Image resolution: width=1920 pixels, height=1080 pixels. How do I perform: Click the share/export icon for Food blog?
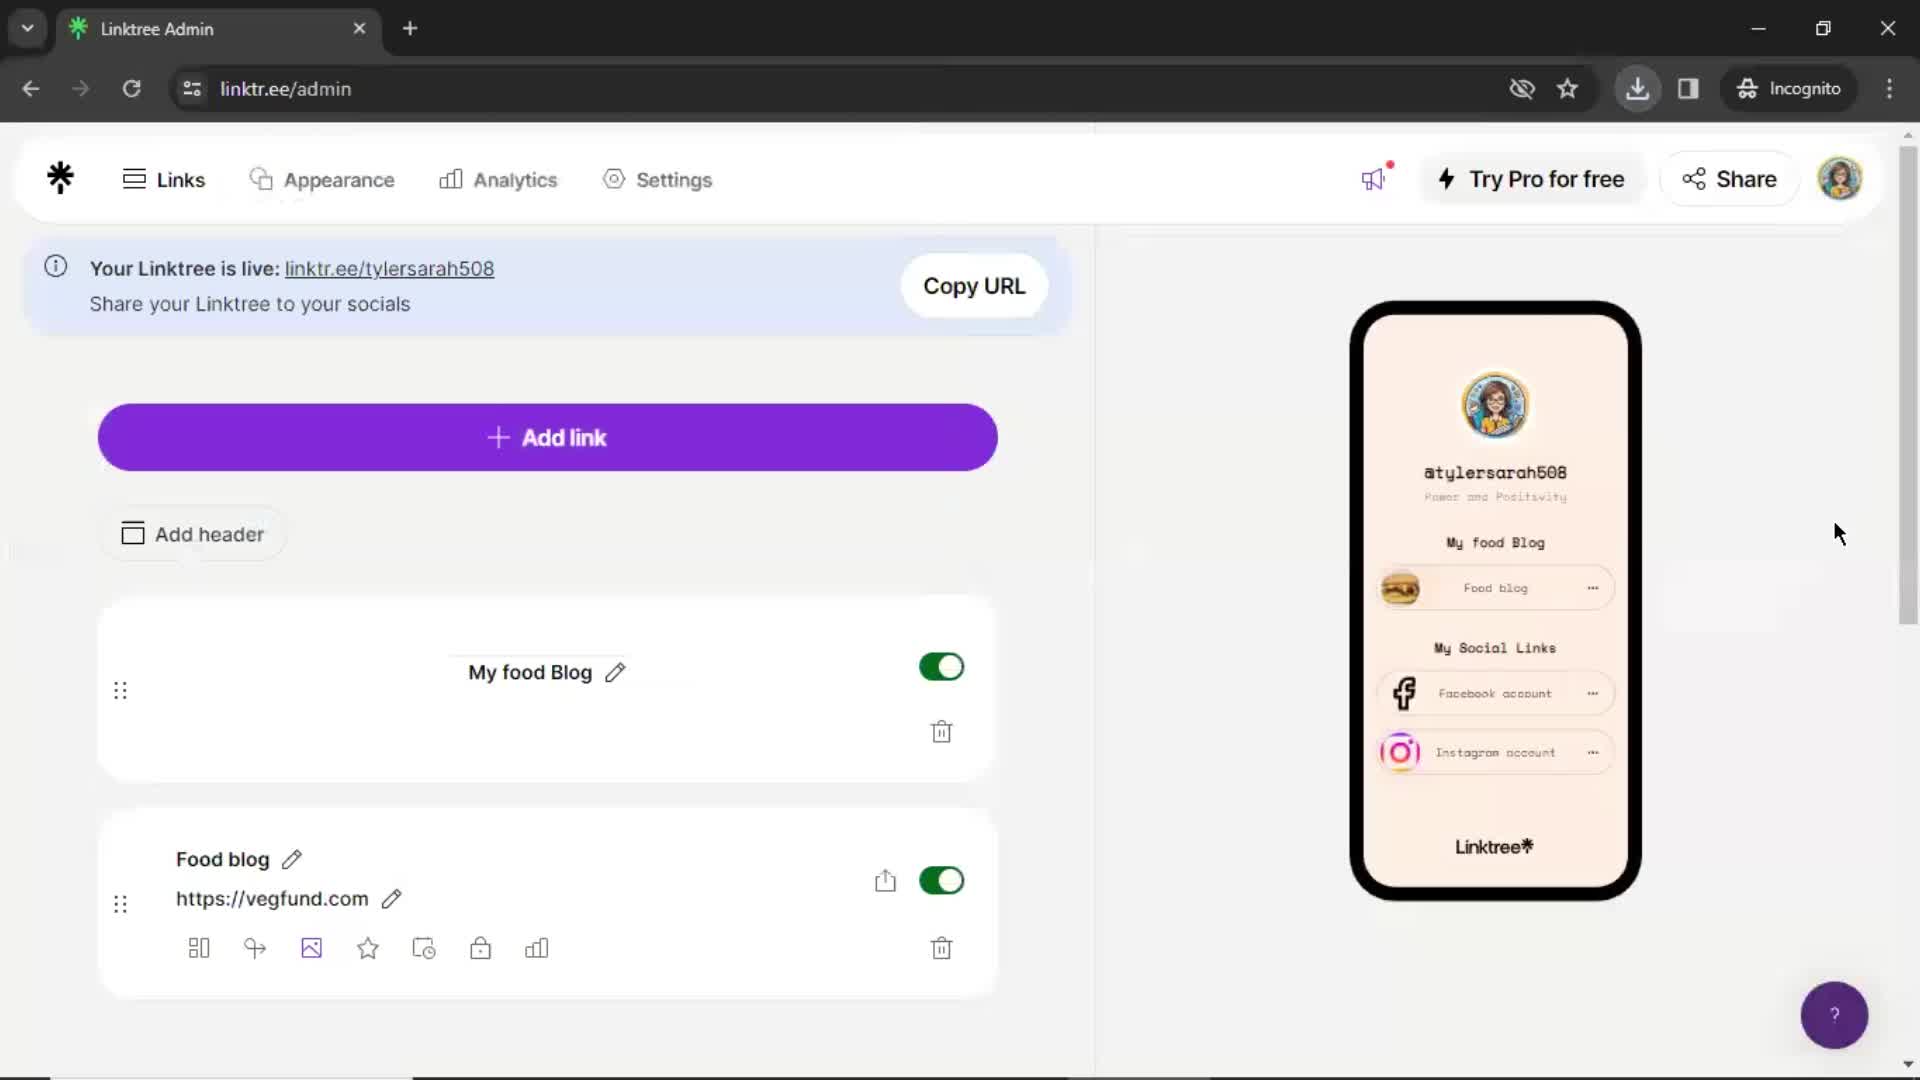tap(885, 881)
